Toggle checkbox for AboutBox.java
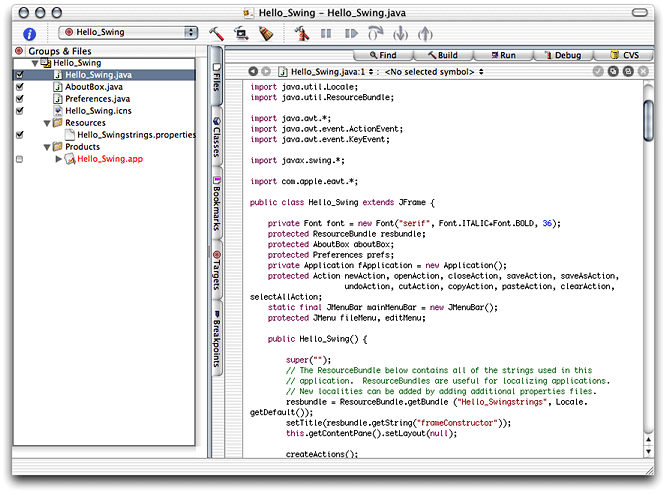 [x=20, y=87]
